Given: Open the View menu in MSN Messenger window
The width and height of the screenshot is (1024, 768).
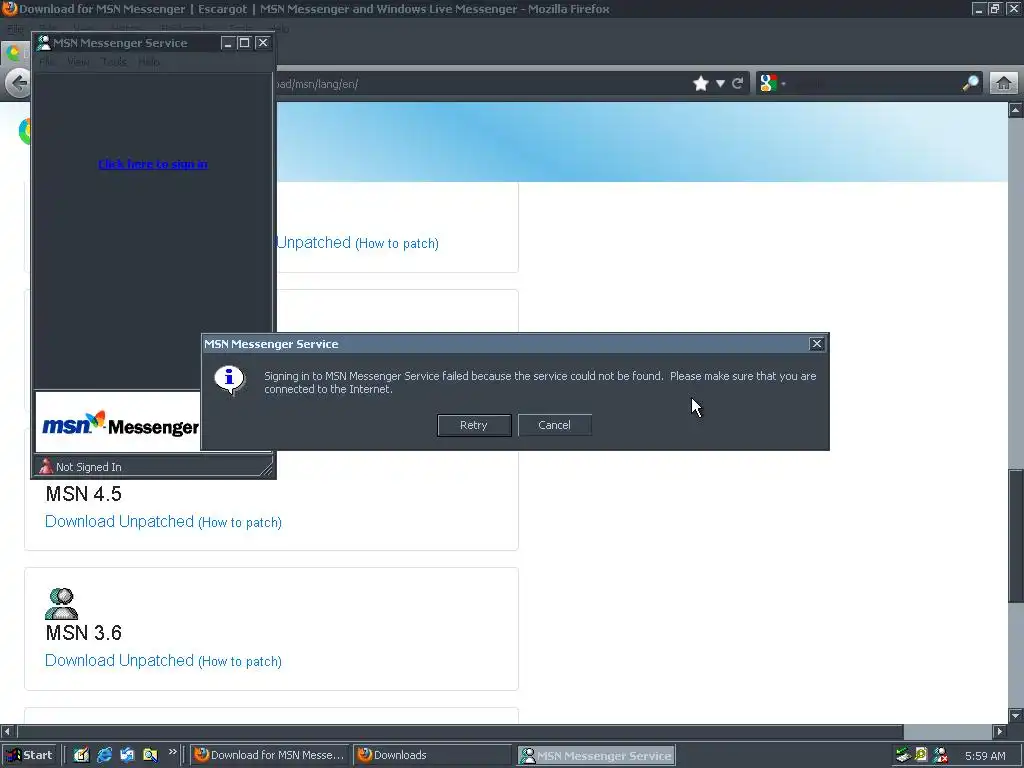Looking at the screenshot, I should pyautogui.click(x=78, y=61).
